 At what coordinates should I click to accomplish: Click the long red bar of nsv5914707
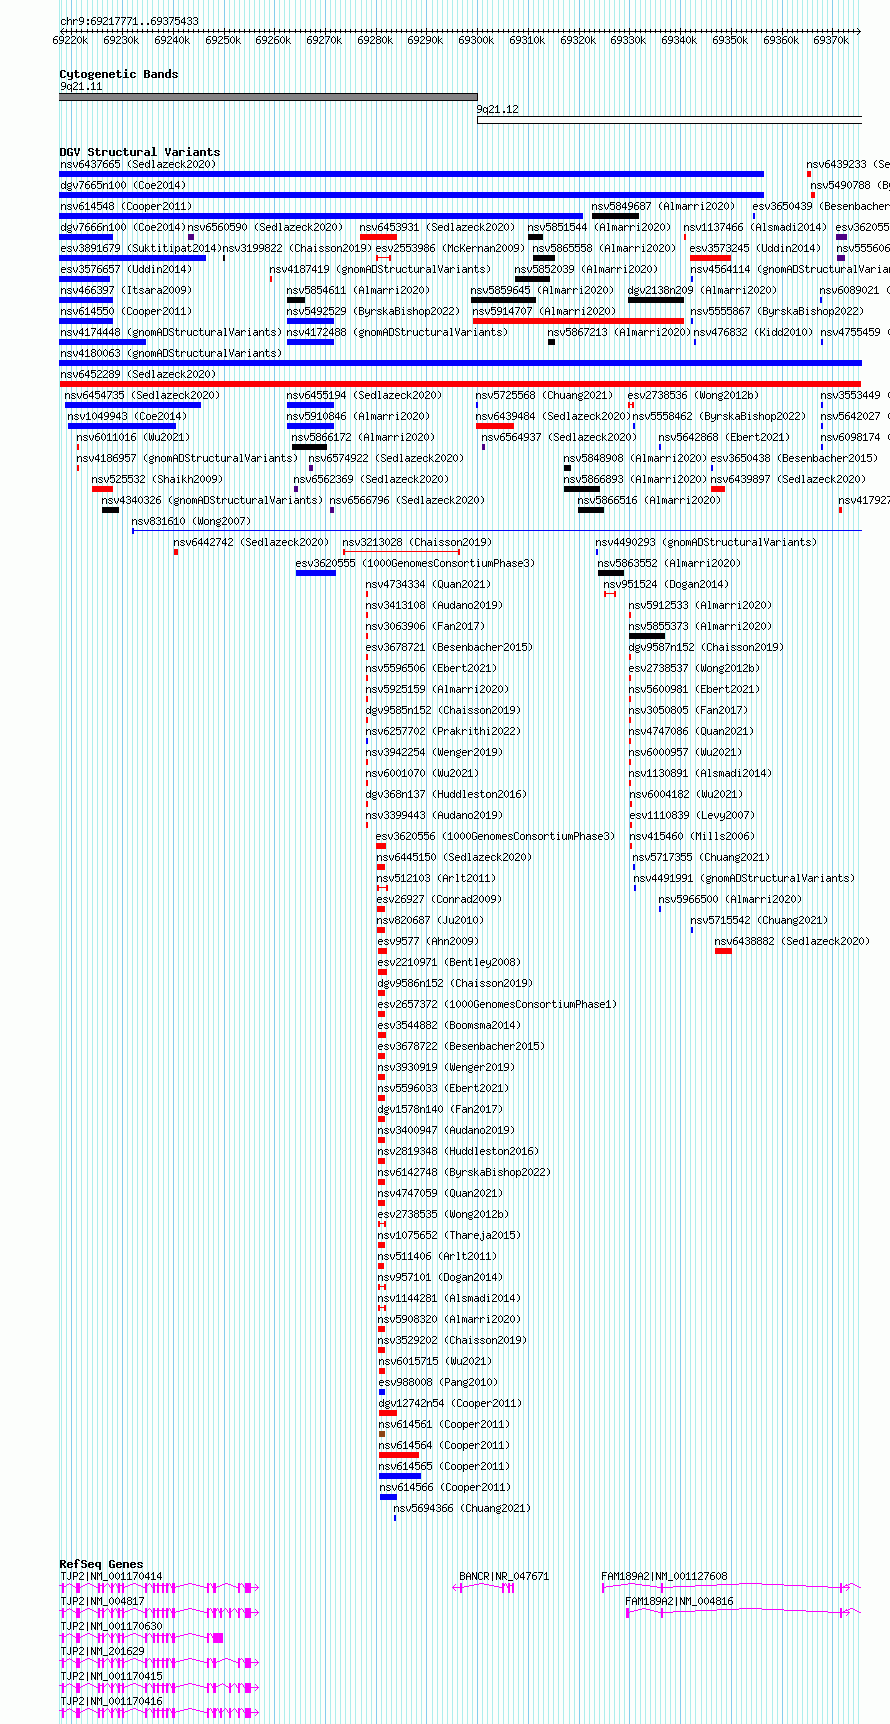pos(578,321)
